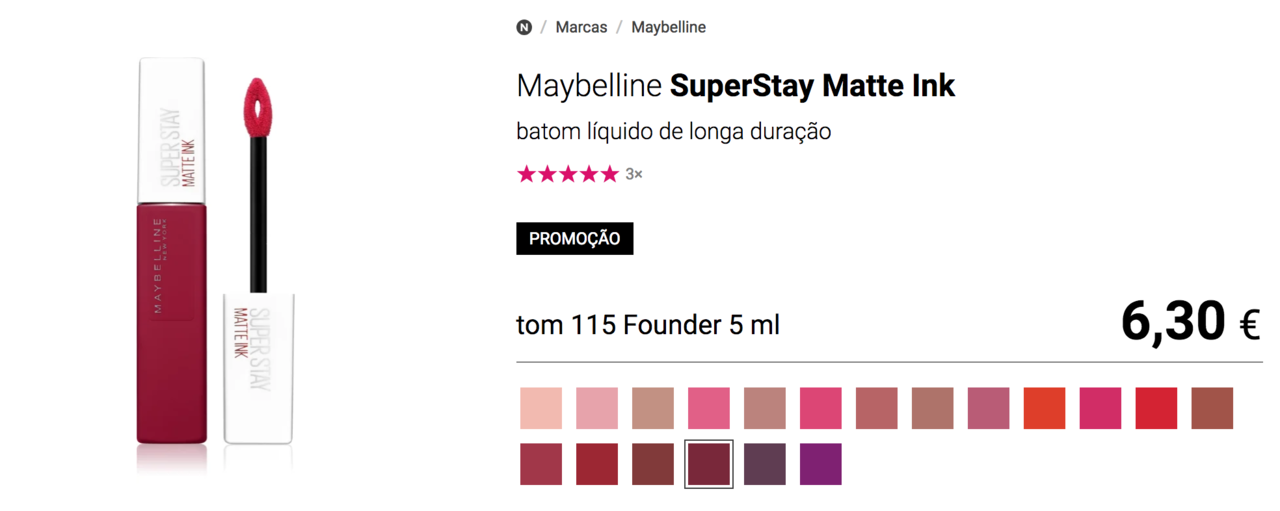This screenshot has height=511, width=1280.
Task: Select the brick brown swatch in second row
Action: [x=653, y=464]
